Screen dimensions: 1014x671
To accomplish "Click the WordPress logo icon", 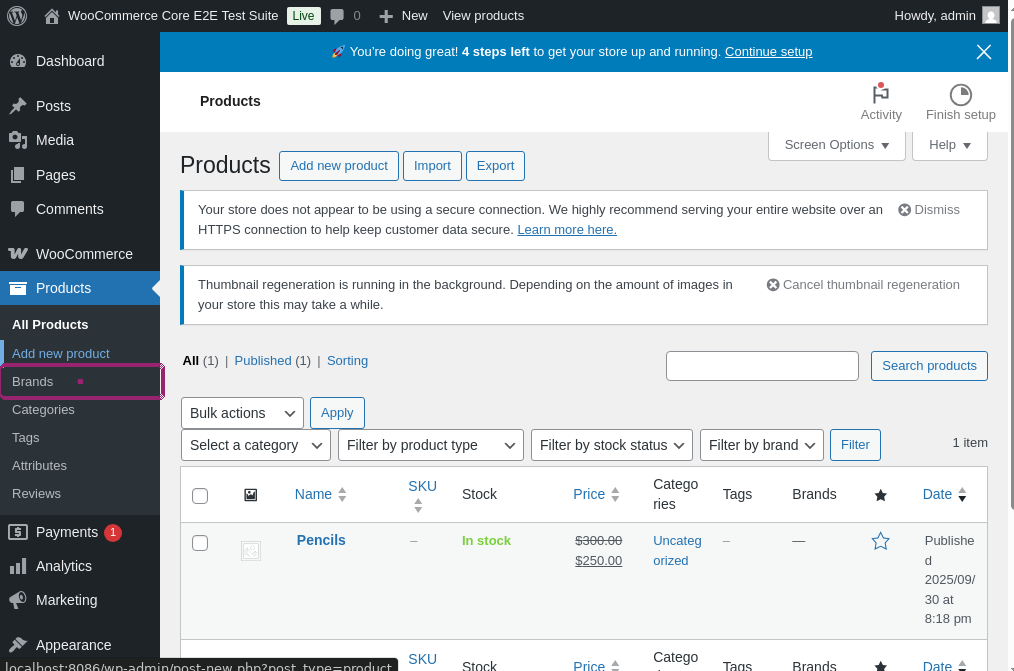I will (x=17, y=15).
